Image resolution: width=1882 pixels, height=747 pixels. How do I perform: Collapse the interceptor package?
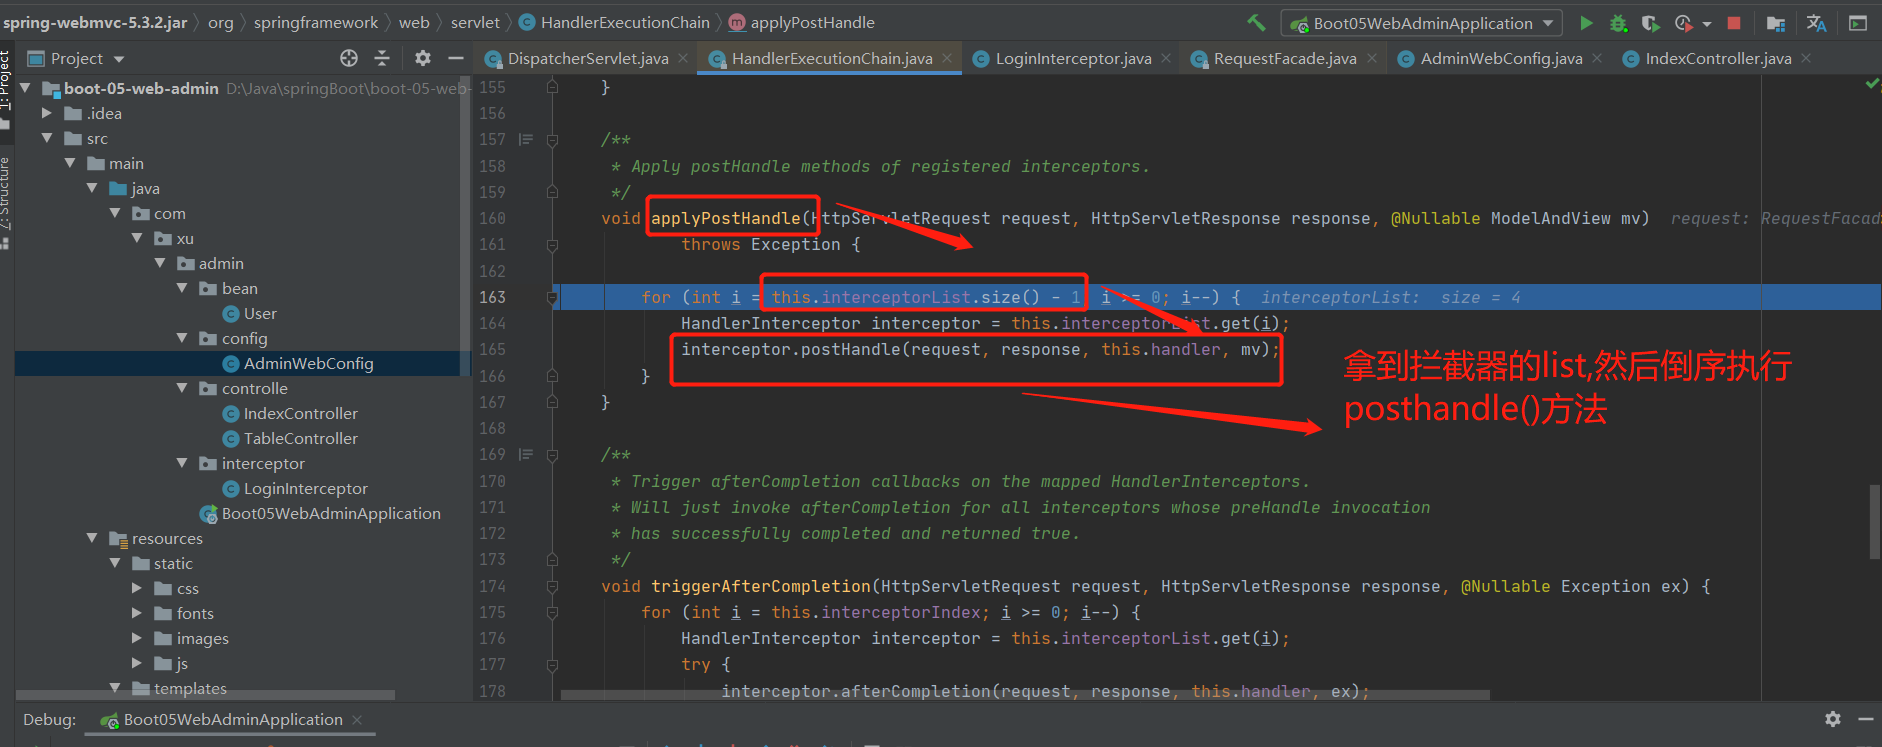[182, 463]
